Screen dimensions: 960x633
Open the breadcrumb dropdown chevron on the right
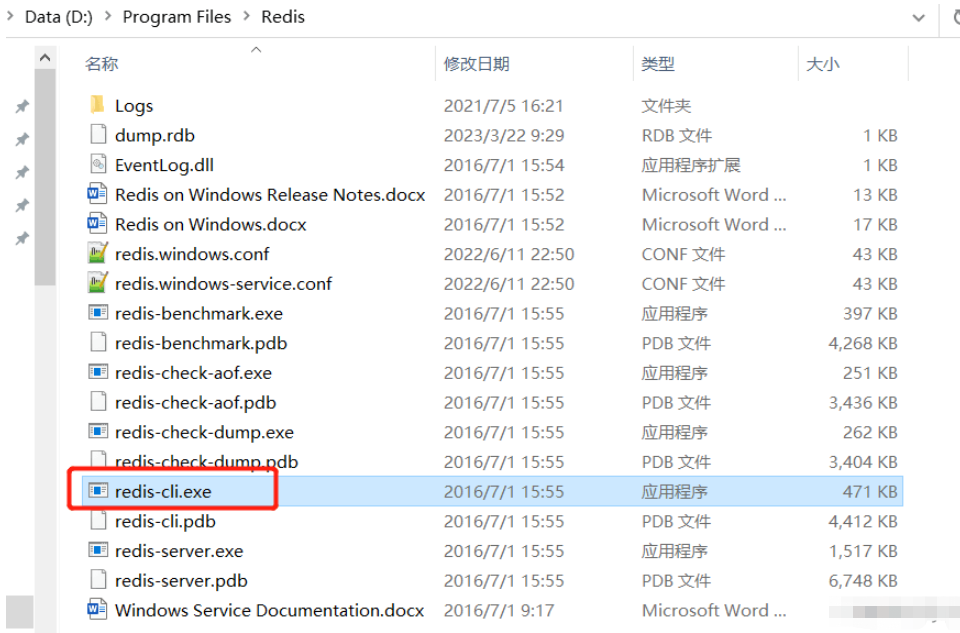point(918,17)
